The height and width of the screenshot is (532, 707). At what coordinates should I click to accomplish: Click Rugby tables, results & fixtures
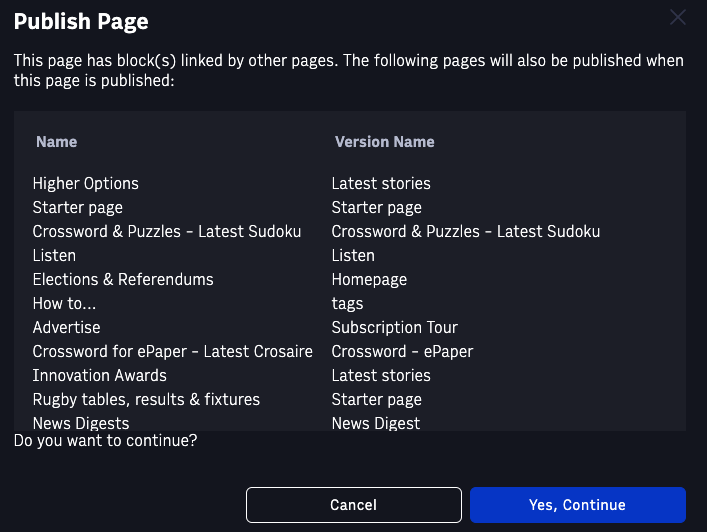(146, 399)
